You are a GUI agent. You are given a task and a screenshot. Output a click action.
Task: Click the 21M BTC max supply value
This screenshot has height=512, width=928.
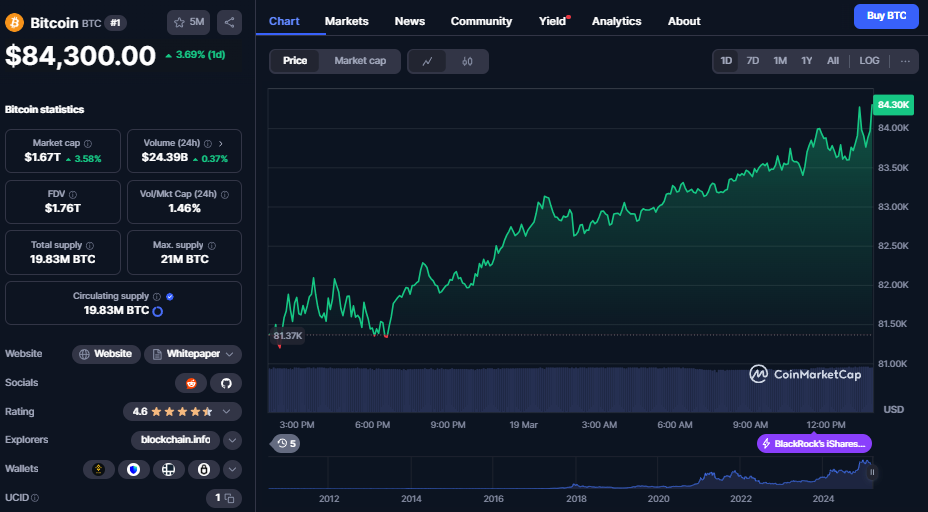pos(185,259)
